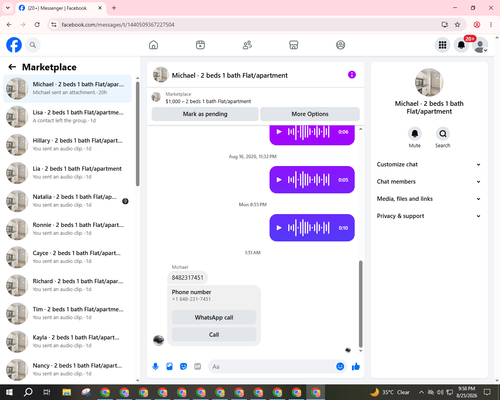Record a voice clip with microphone icon
This screenshot has width=500, height=400.
(x=155, y=367)
